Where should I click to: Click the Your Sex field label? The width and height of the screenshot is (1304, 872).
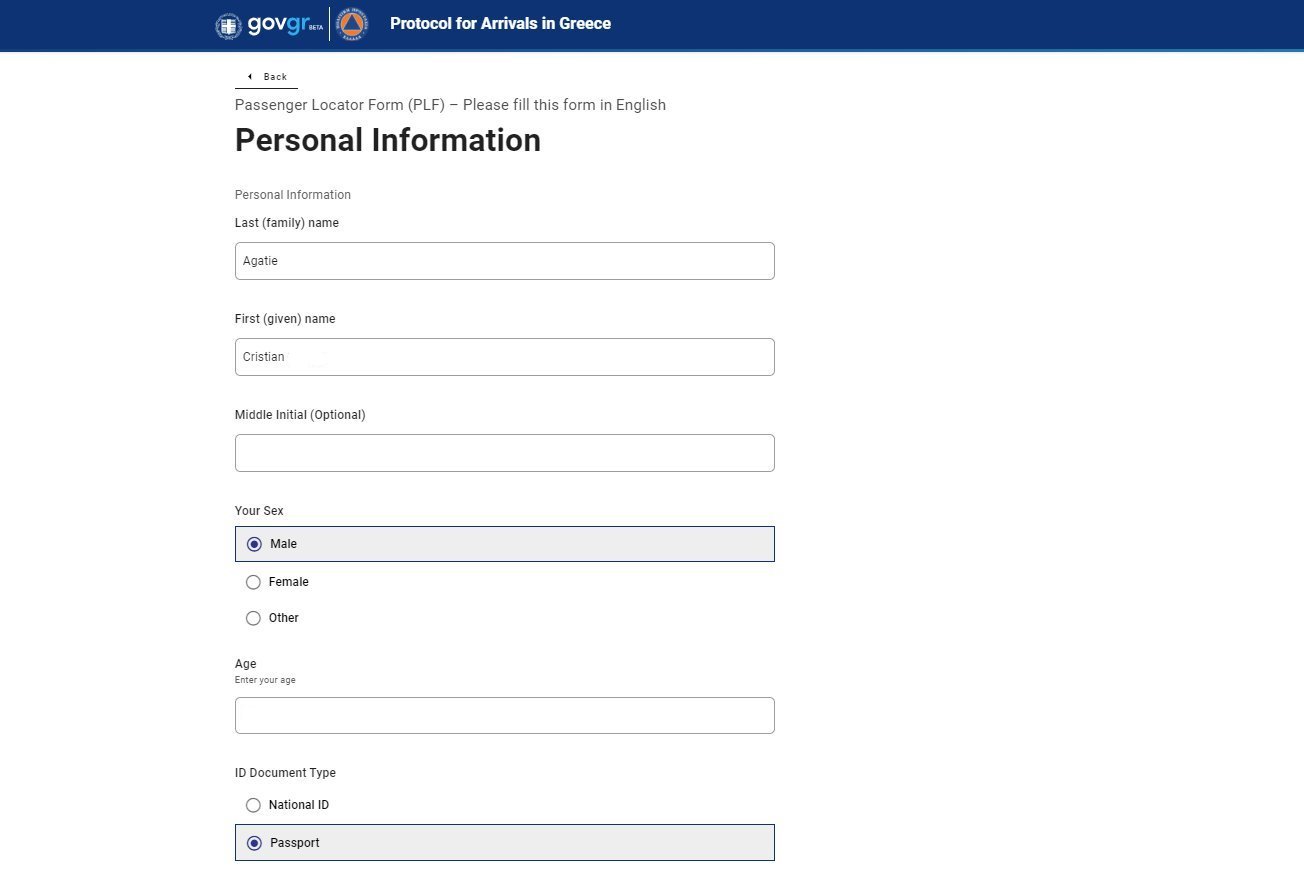pyautogui.click(x=259, y=511)
